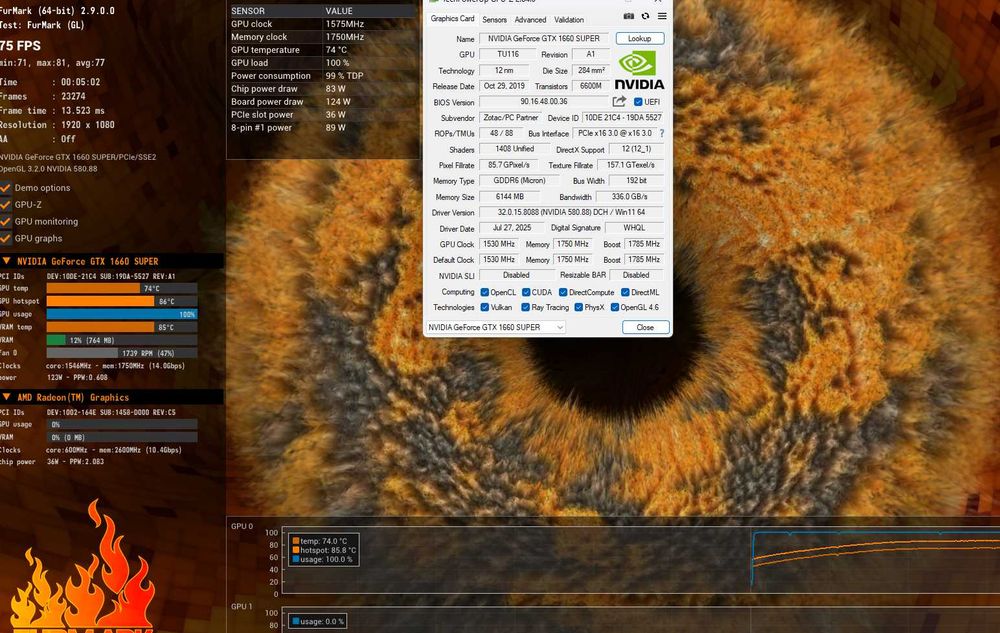Click the GPU-Z refresh icon
This screenshot has width=1000, height=633.
(645, 16)
